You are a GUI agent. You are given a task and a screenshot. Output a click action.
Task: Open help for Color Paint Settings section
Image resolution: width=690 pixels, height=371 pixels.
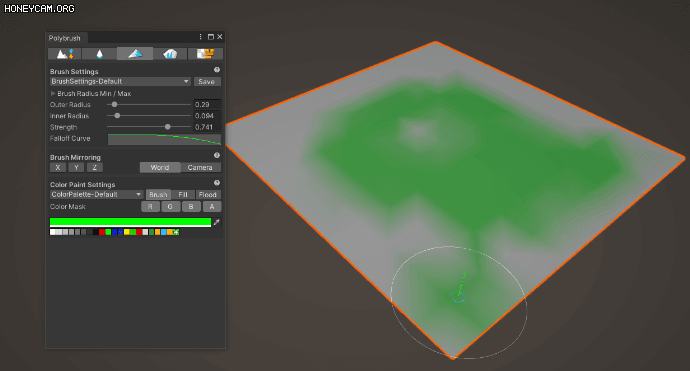pos(217,183)
